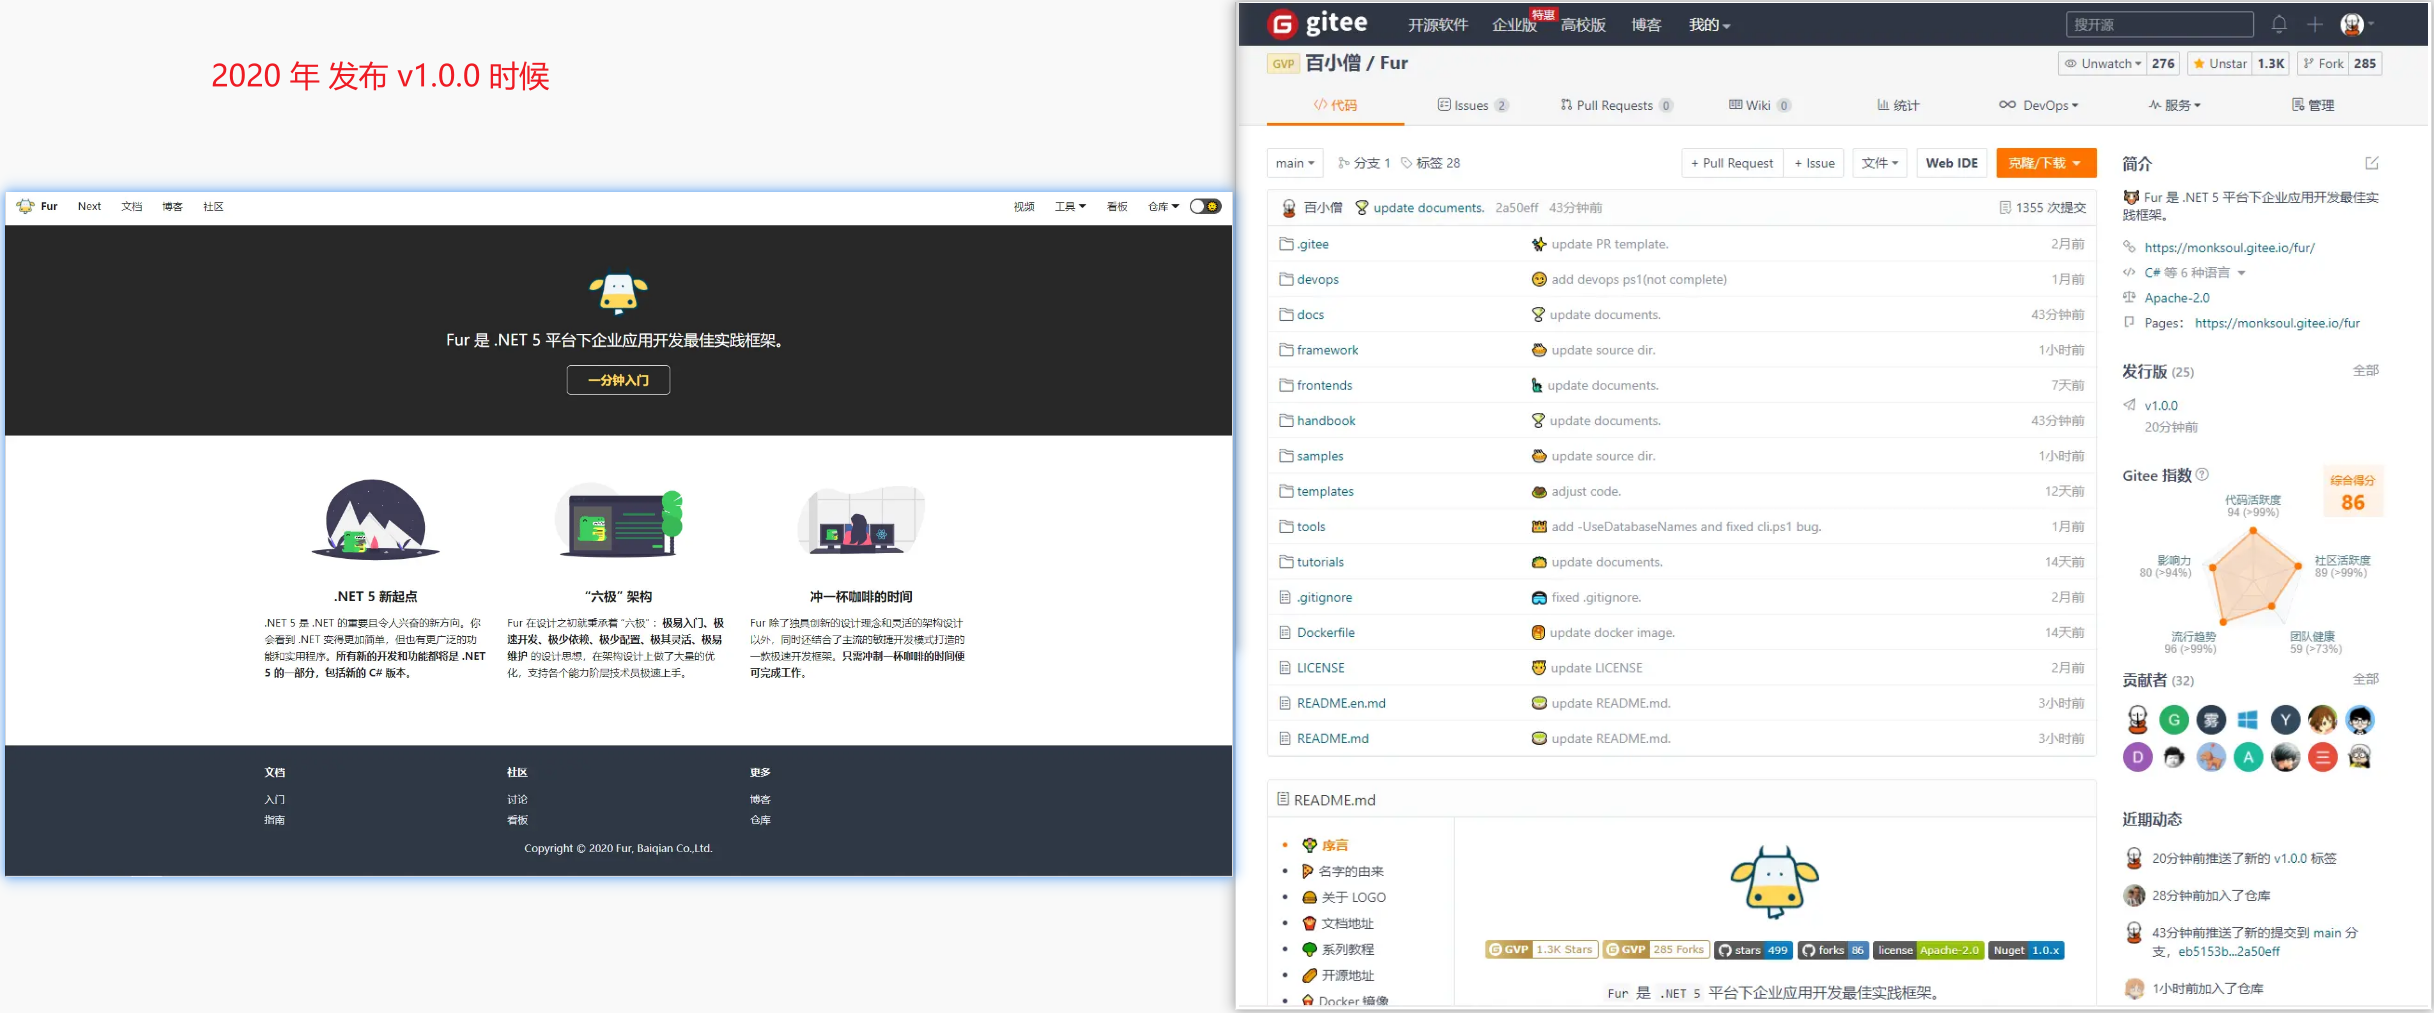
Task: Open the 管理 tab
Action: (x=2313, y=105)
